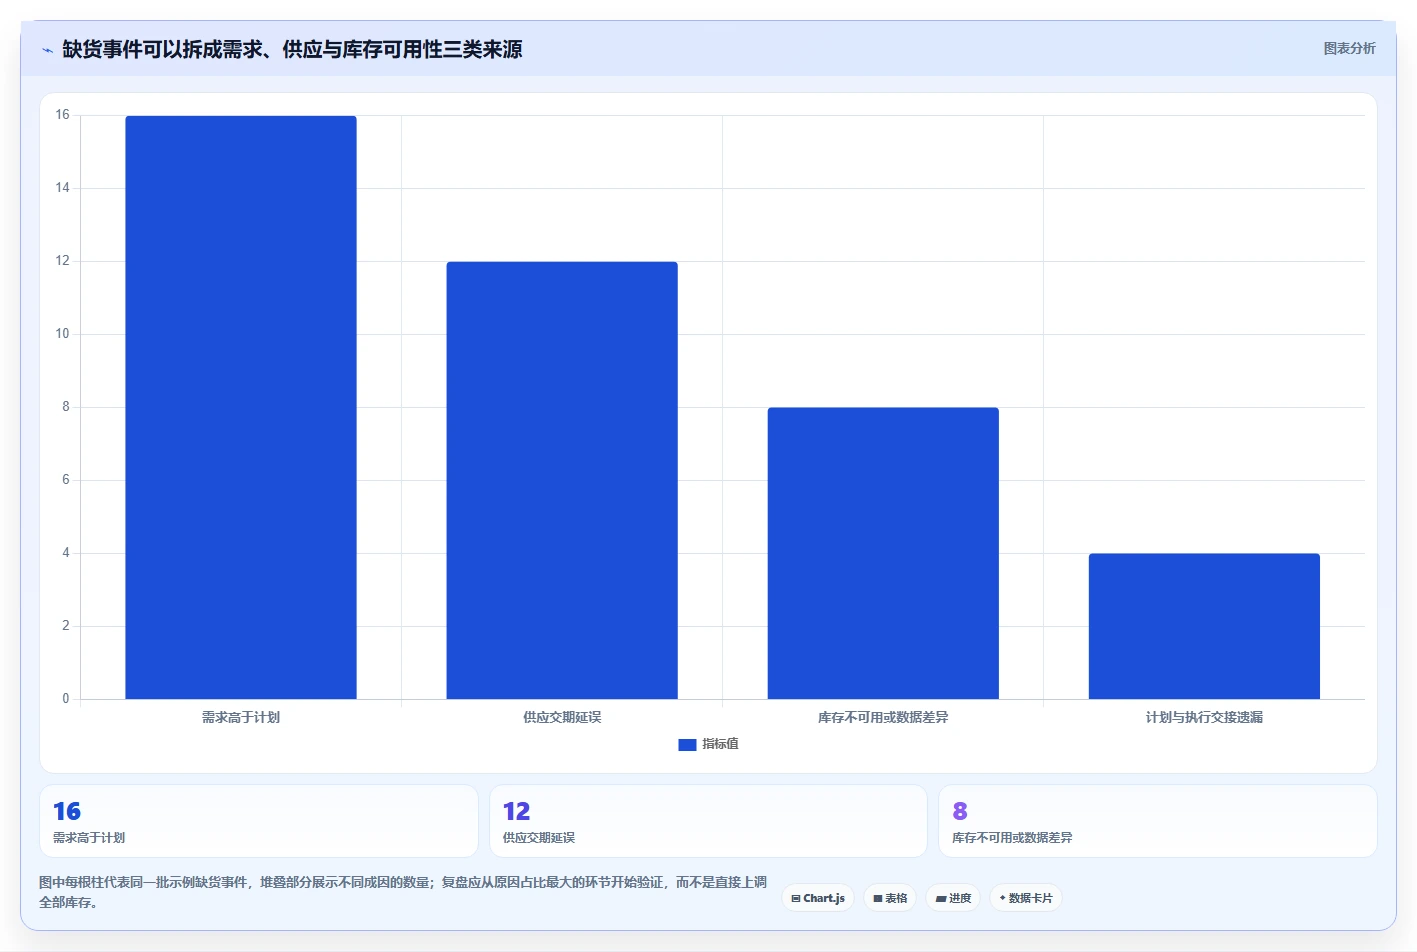Click the 计划与执行交接遗漏 x-axis label
The image size is (1417, 952).
tap(1204, 717)
